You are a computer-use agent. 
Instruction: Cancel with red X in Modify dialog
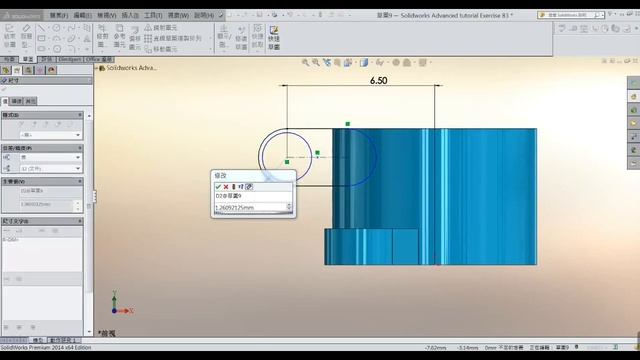pyautogui.click(x=226, y=187)
